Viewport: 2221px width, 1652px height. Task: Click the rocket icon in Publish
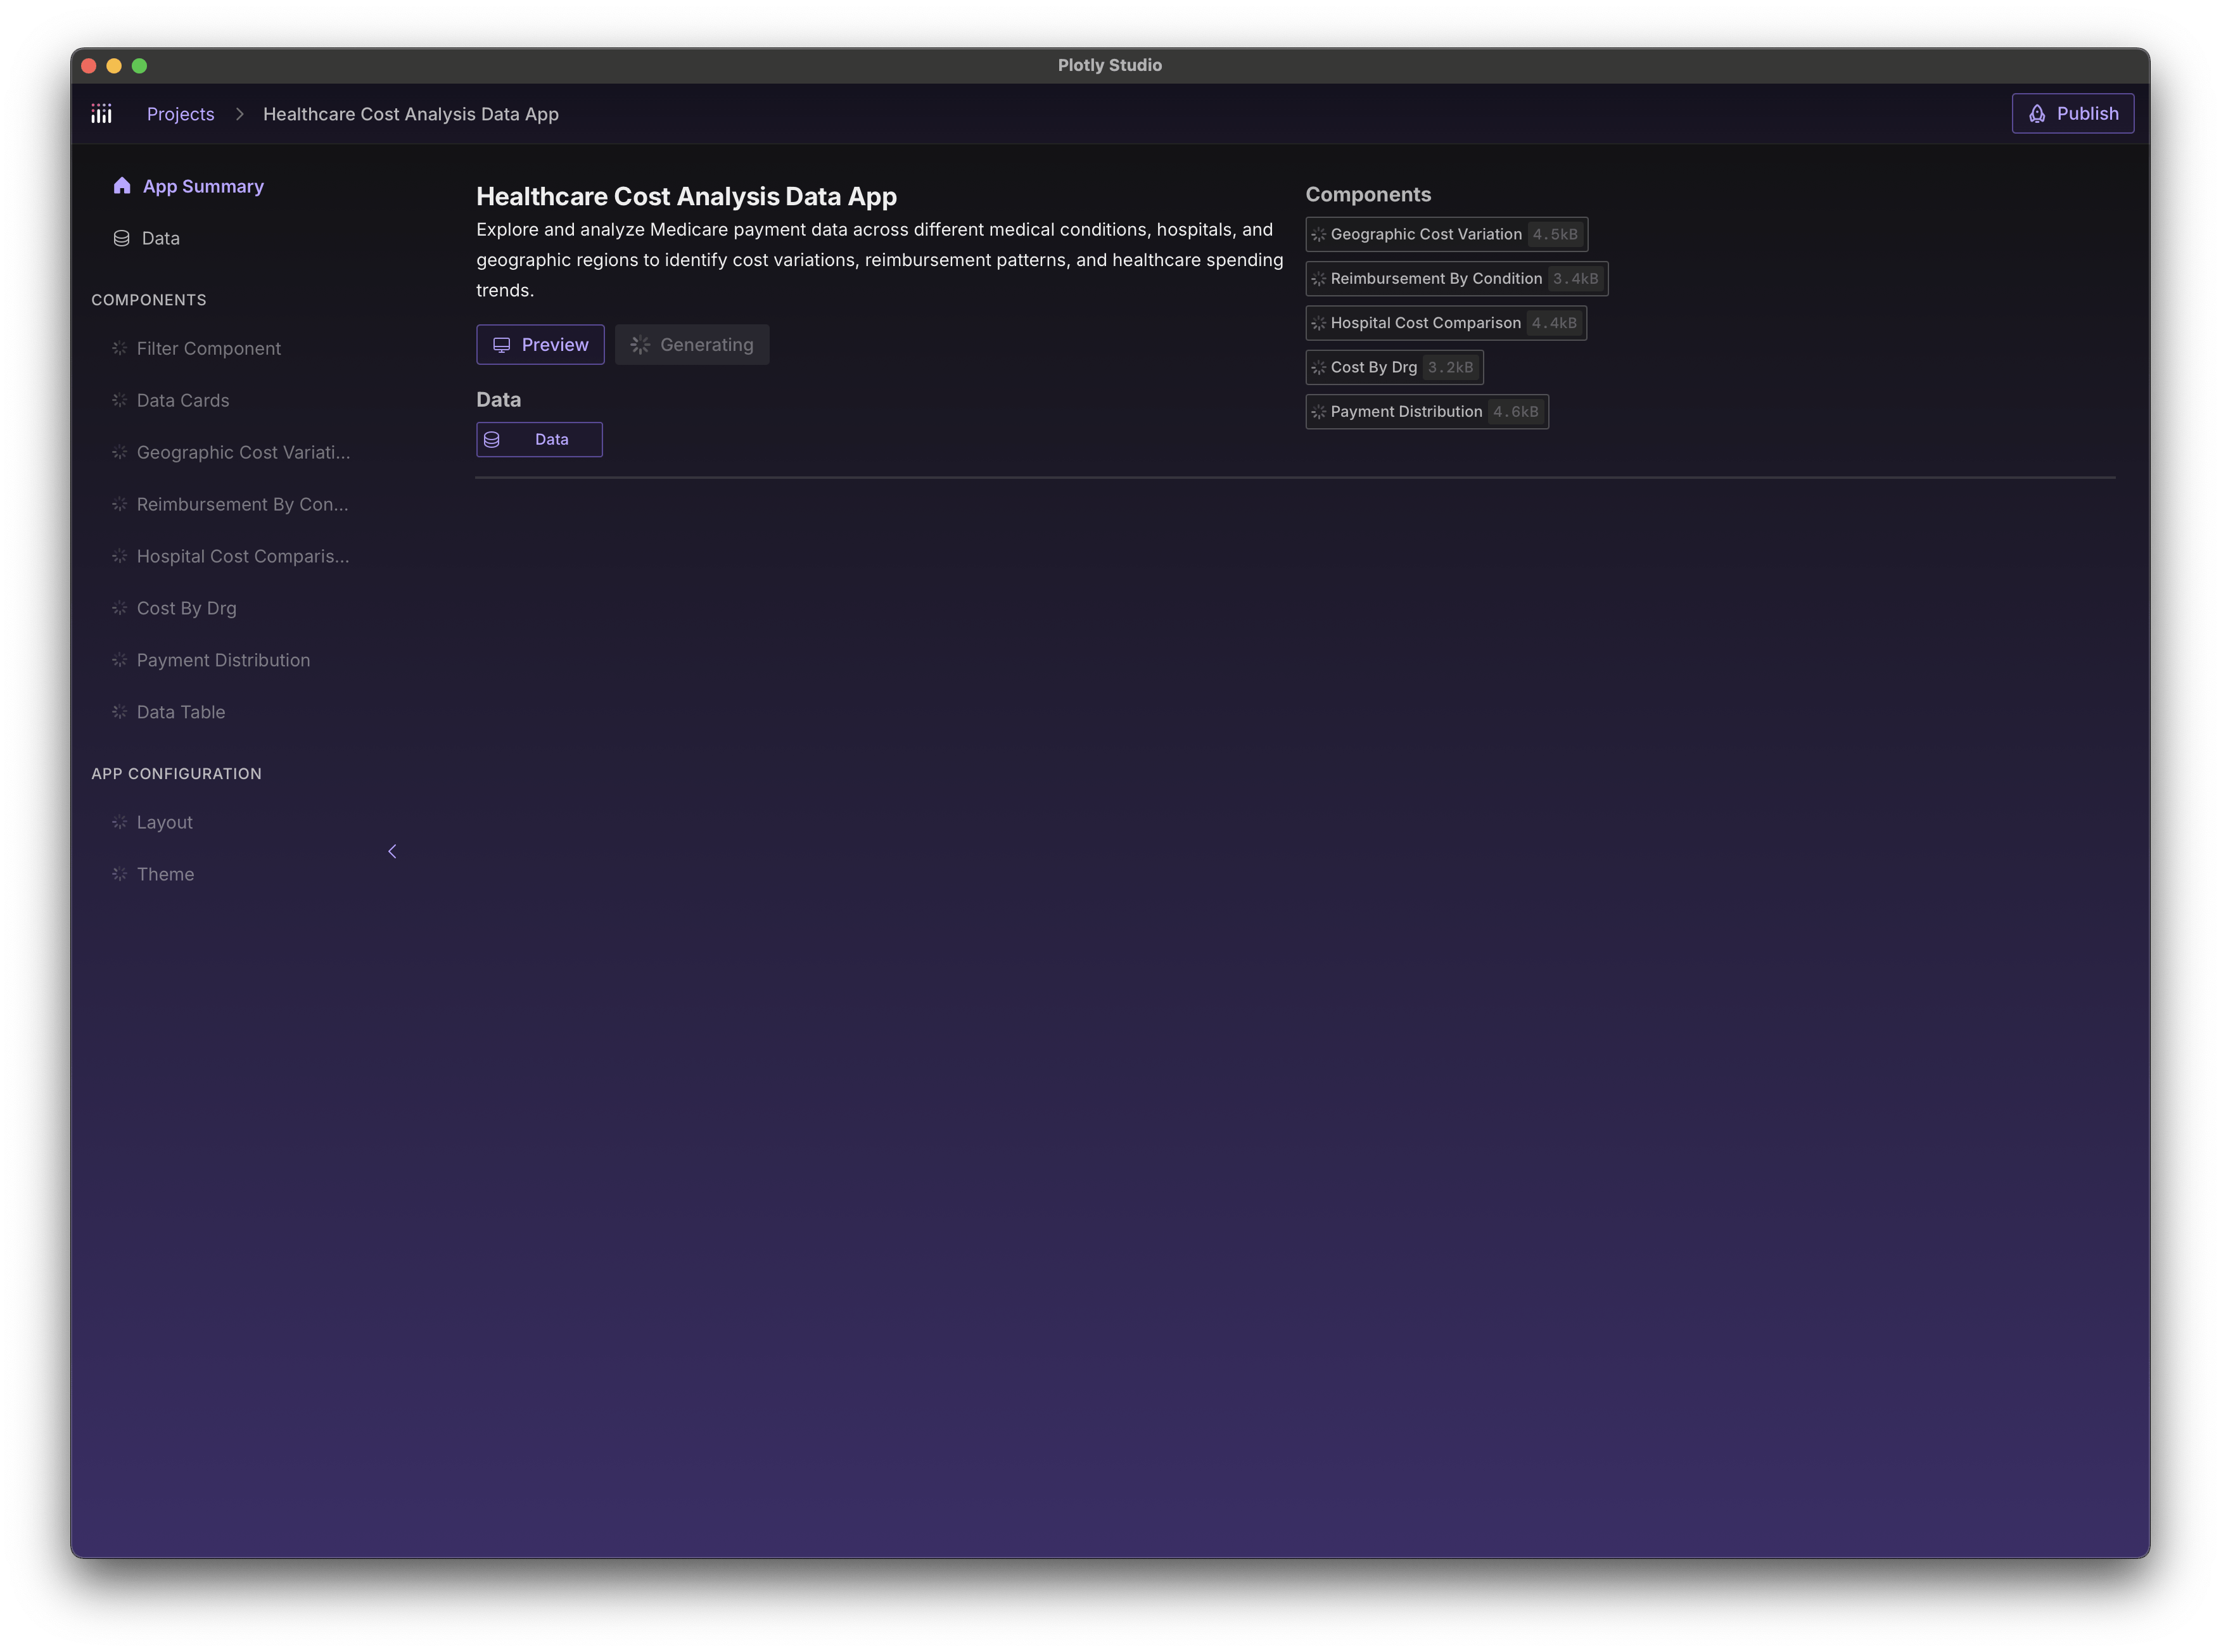click(2036, 114)
